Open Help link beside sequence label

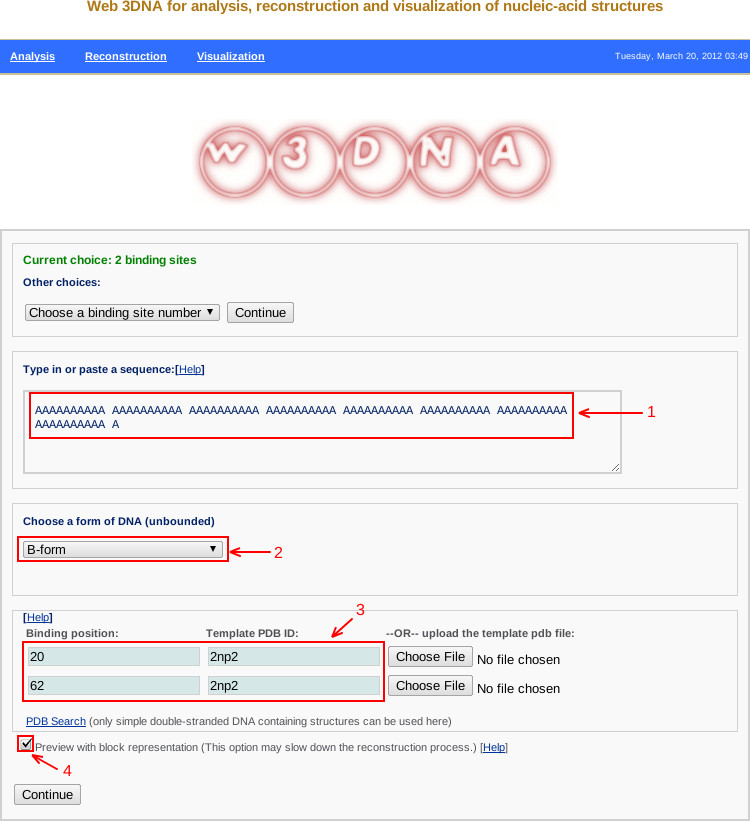190,369
